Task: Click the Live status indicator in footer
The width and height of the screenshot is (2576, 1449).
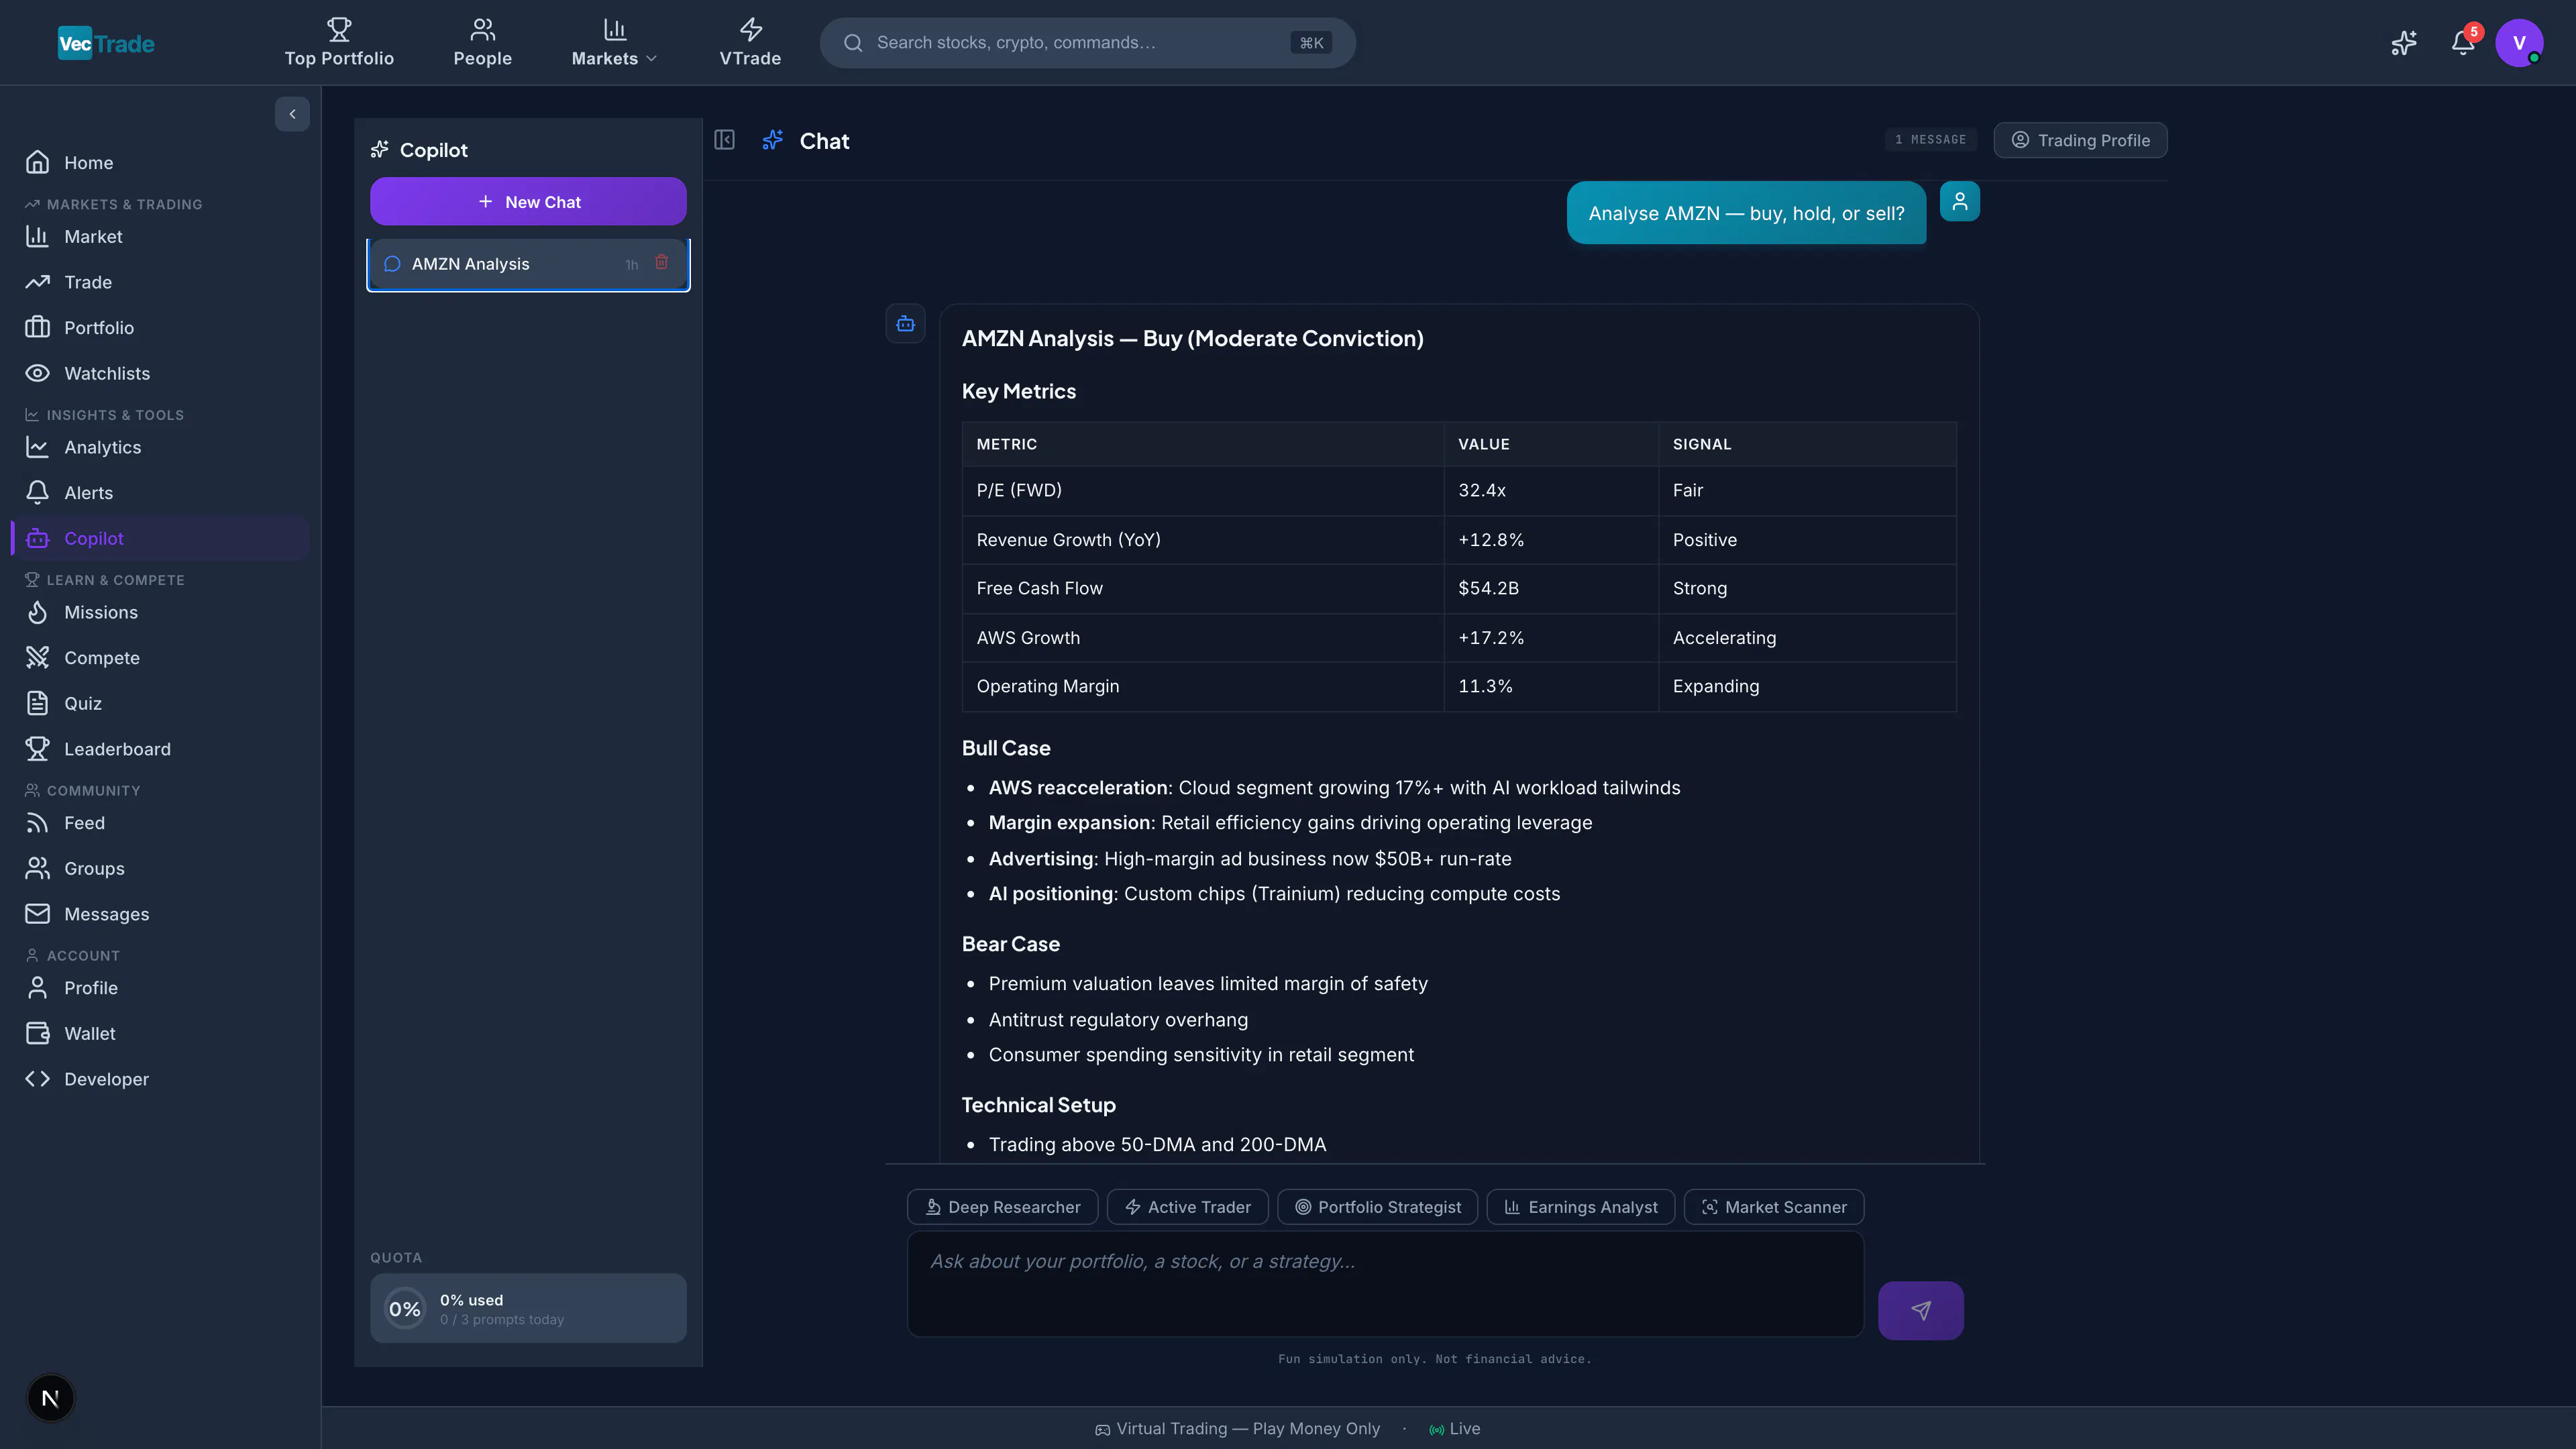Action: (1455, 1428)
